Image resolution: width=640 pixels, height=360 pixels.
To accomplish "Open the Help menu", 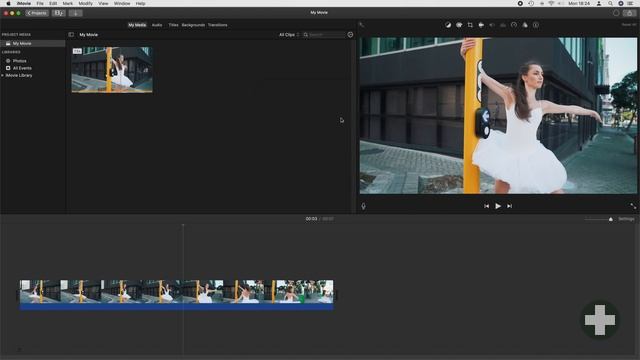I will click(140, 3).
